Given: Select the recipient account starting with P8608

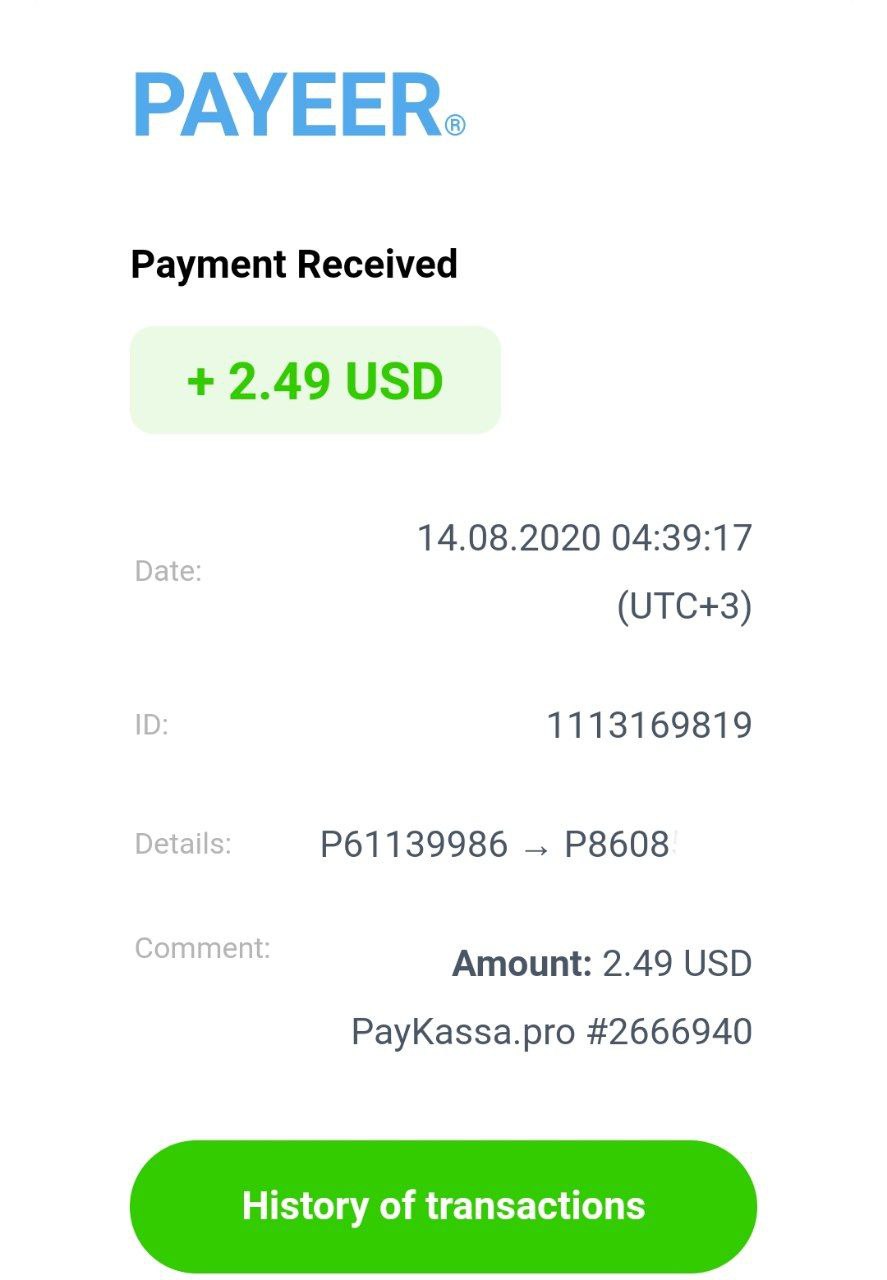Looking at the screenshot, I should coord(618,845).
